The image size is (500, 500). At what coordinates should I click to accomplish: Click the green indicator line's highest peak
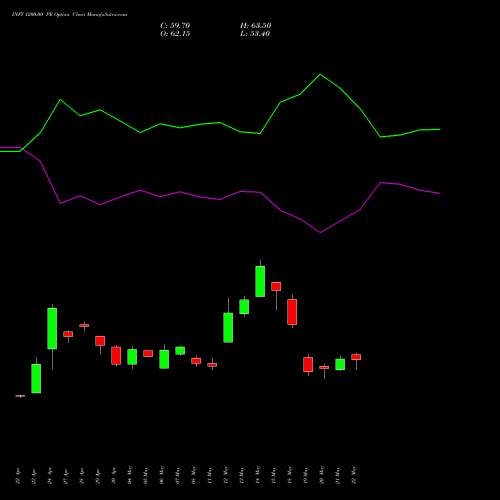coord(320,74)
